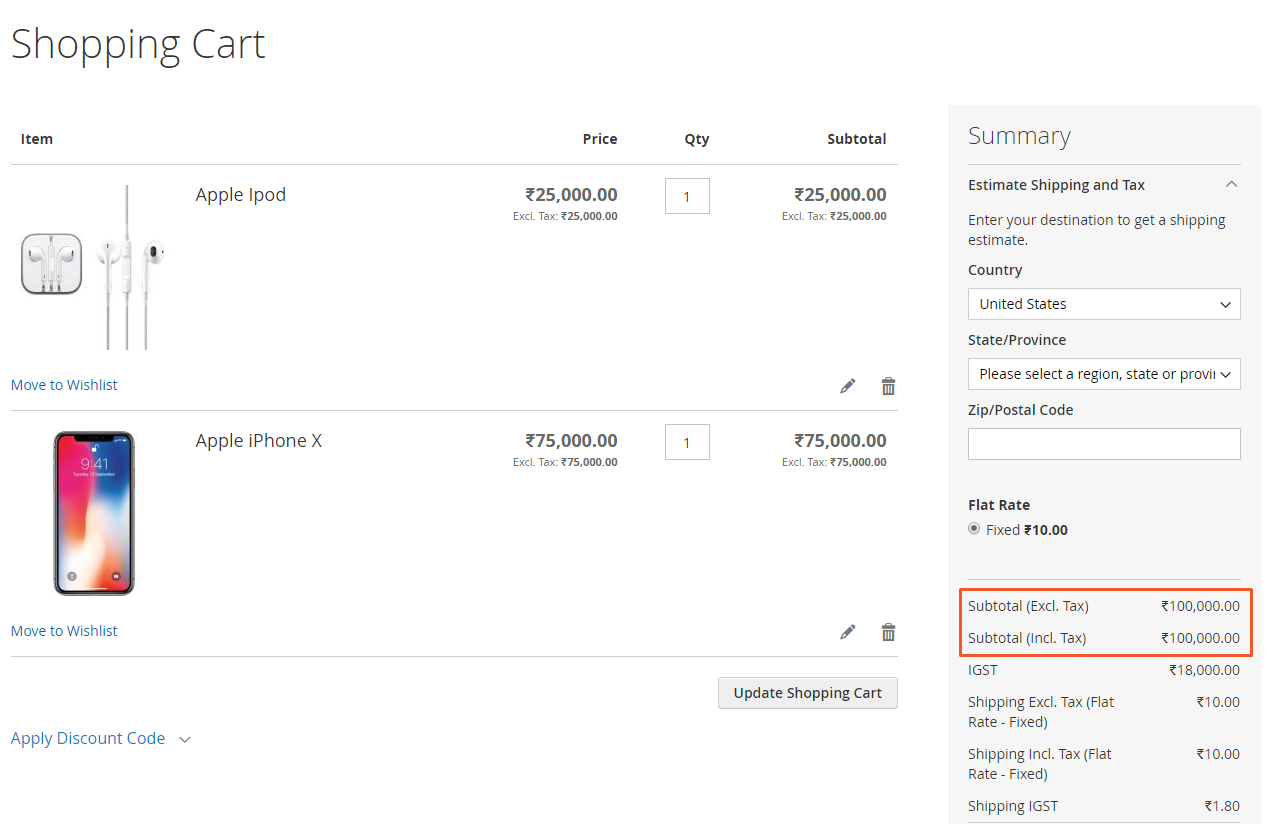Click the Shipping IGST label
This screenshot has height=824, width=1269.
tap(1013, 806)
